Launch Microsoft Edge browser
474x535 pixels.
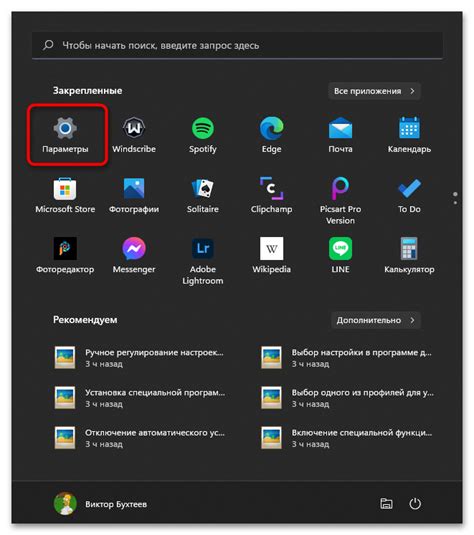click(271, 135)
